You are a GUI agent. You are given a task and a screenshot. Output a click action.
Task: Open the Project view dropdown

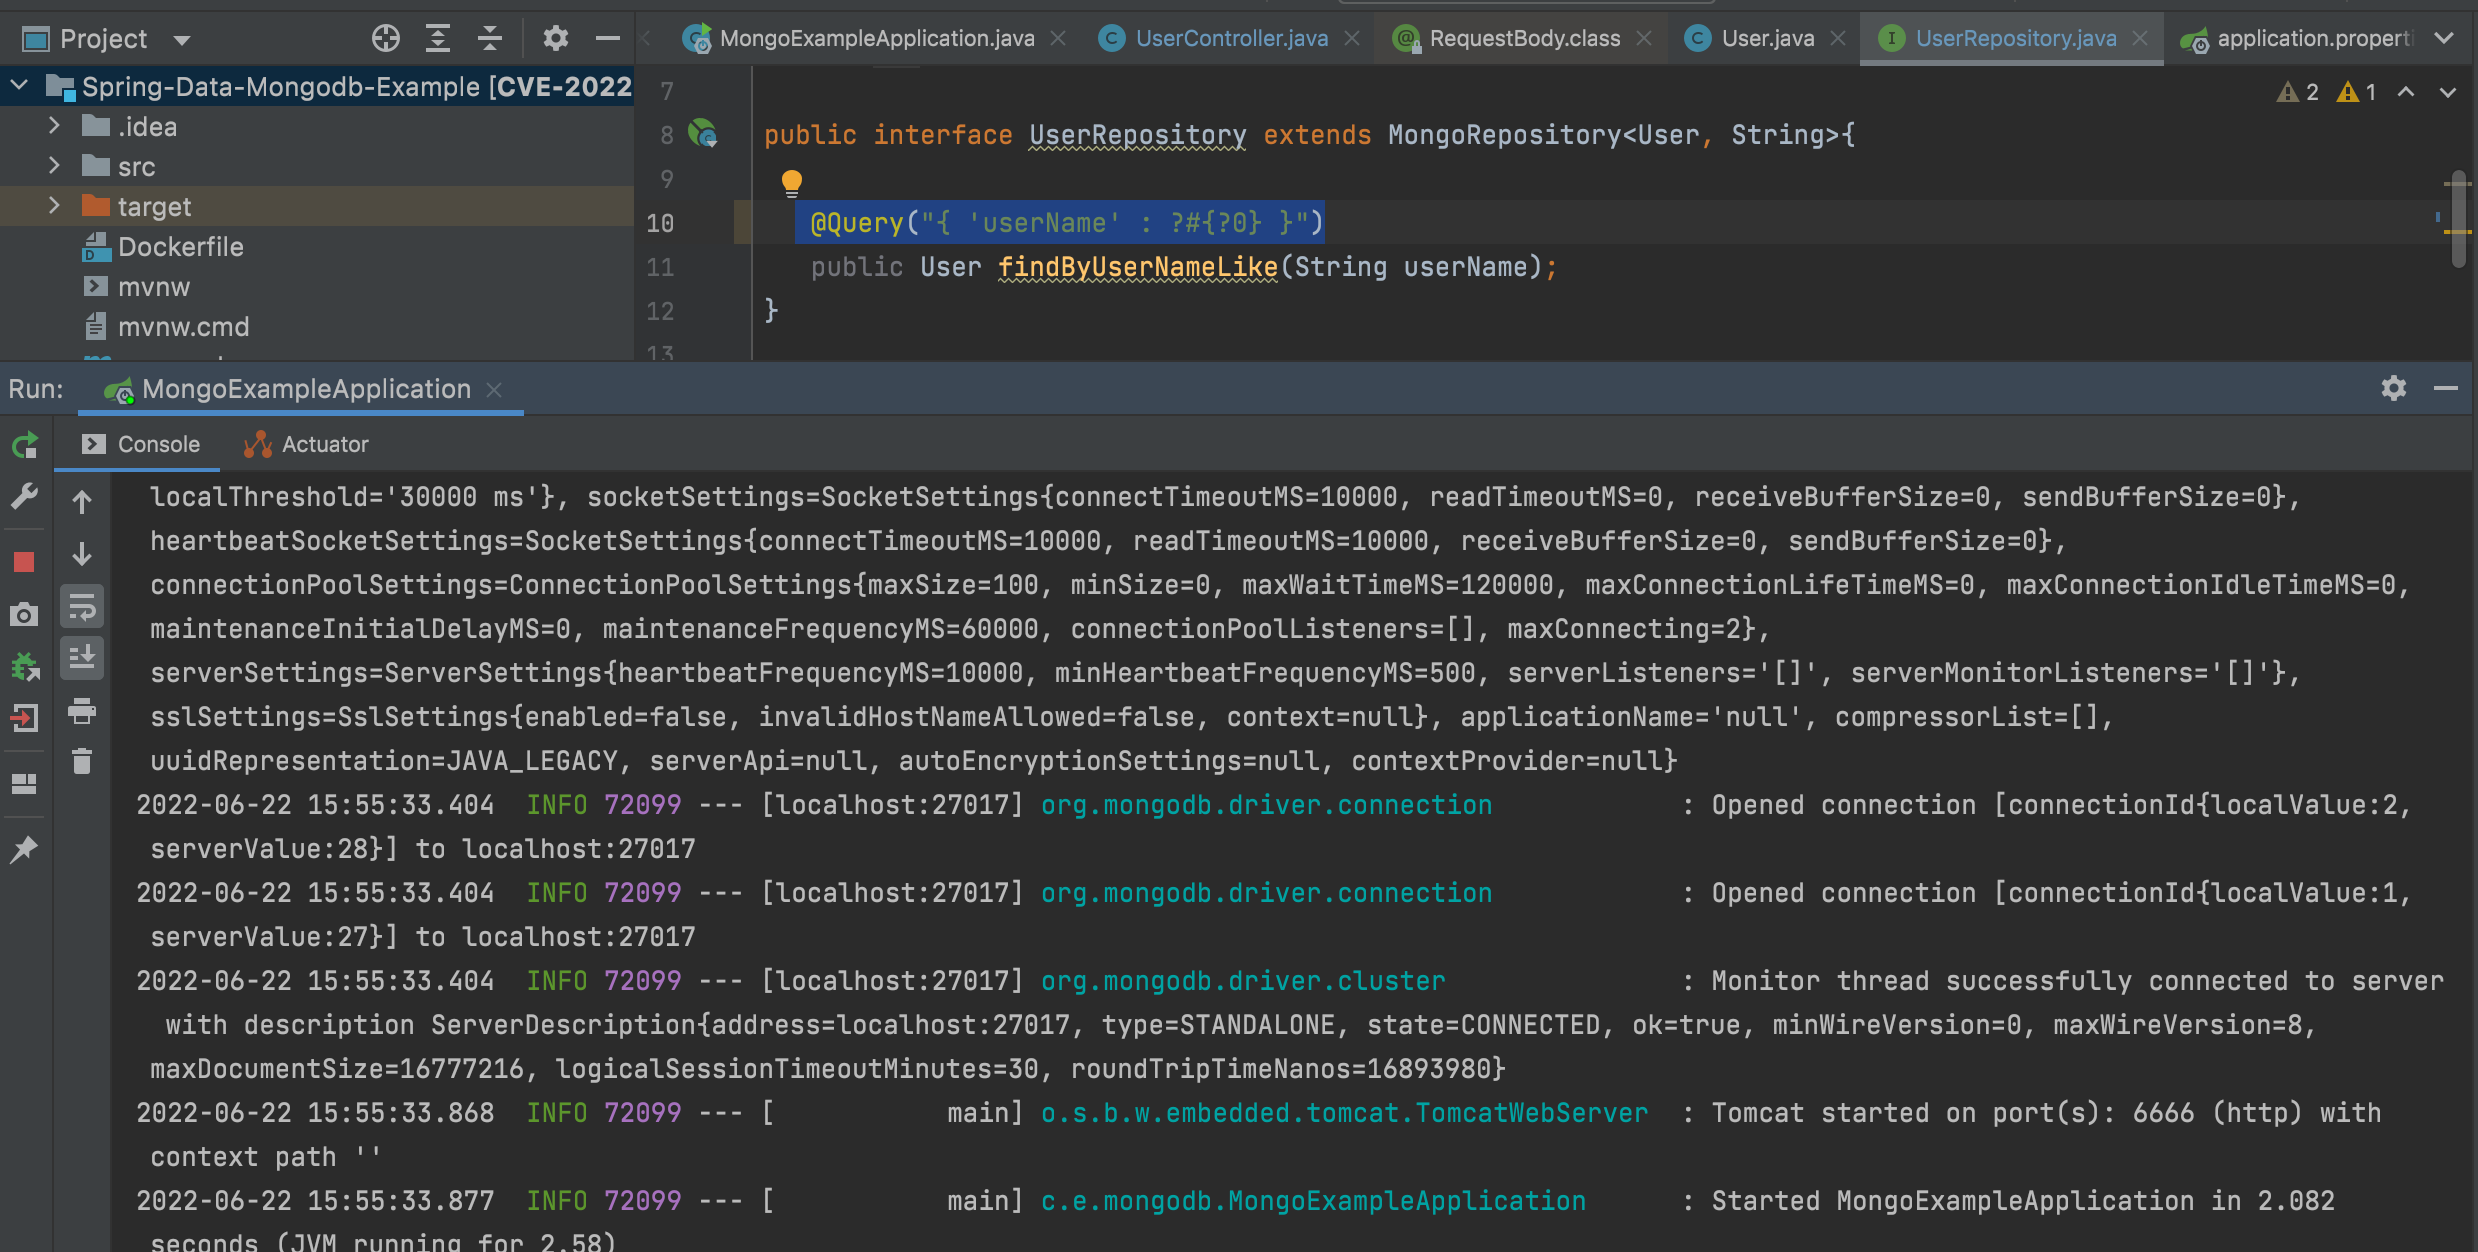(182, 40)
